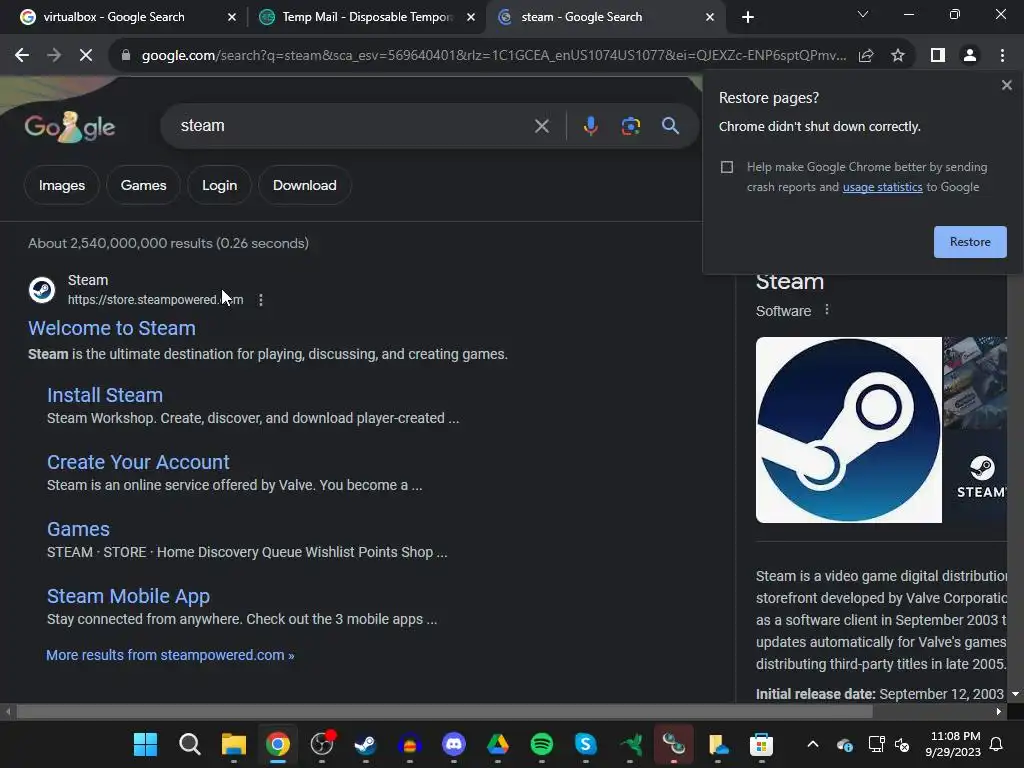This screenshot has height=768, width=1024.
Task: Open File Explorer from the taskbar
Action: coord(233,744)
